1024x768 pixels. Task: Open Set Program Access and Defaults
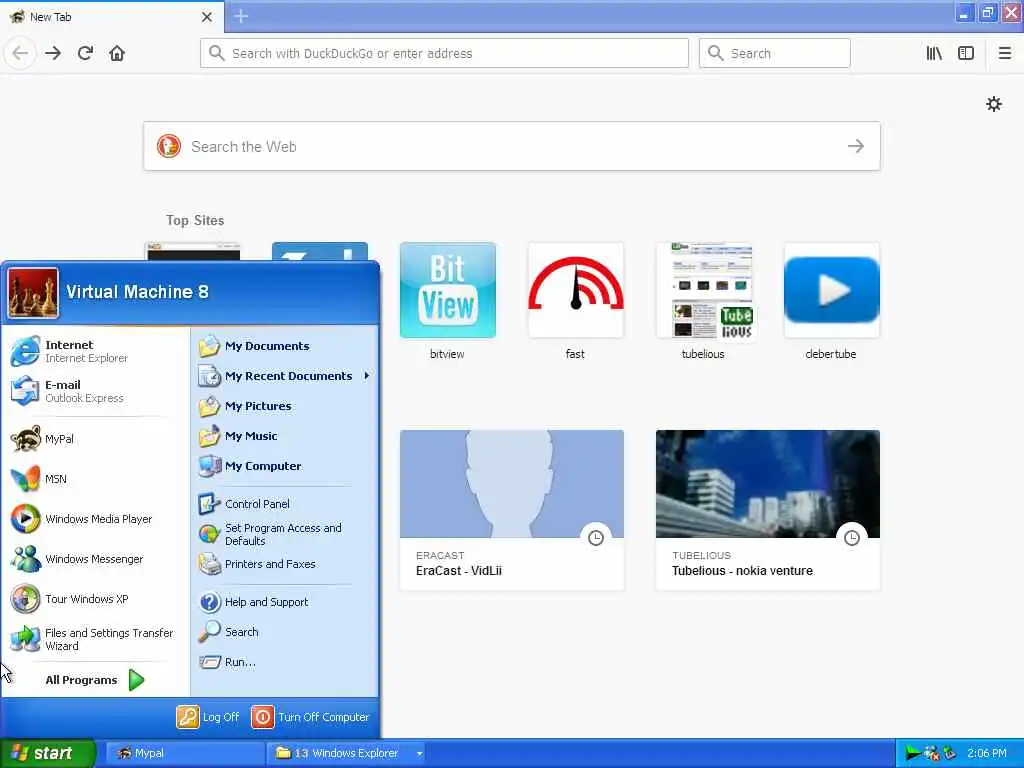[285, 534]
